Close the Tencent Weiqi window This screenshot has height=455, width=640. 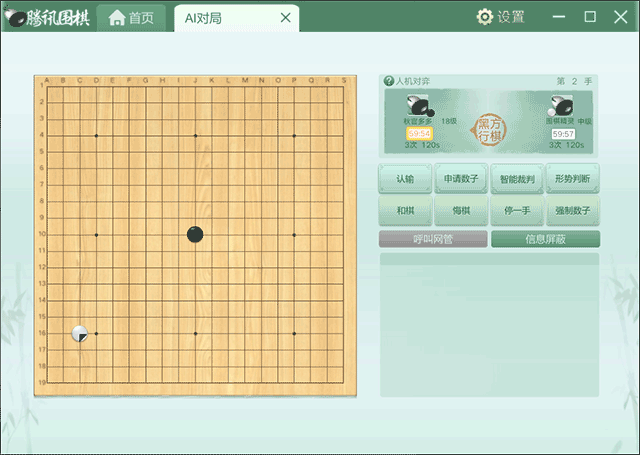click(621, 17)
